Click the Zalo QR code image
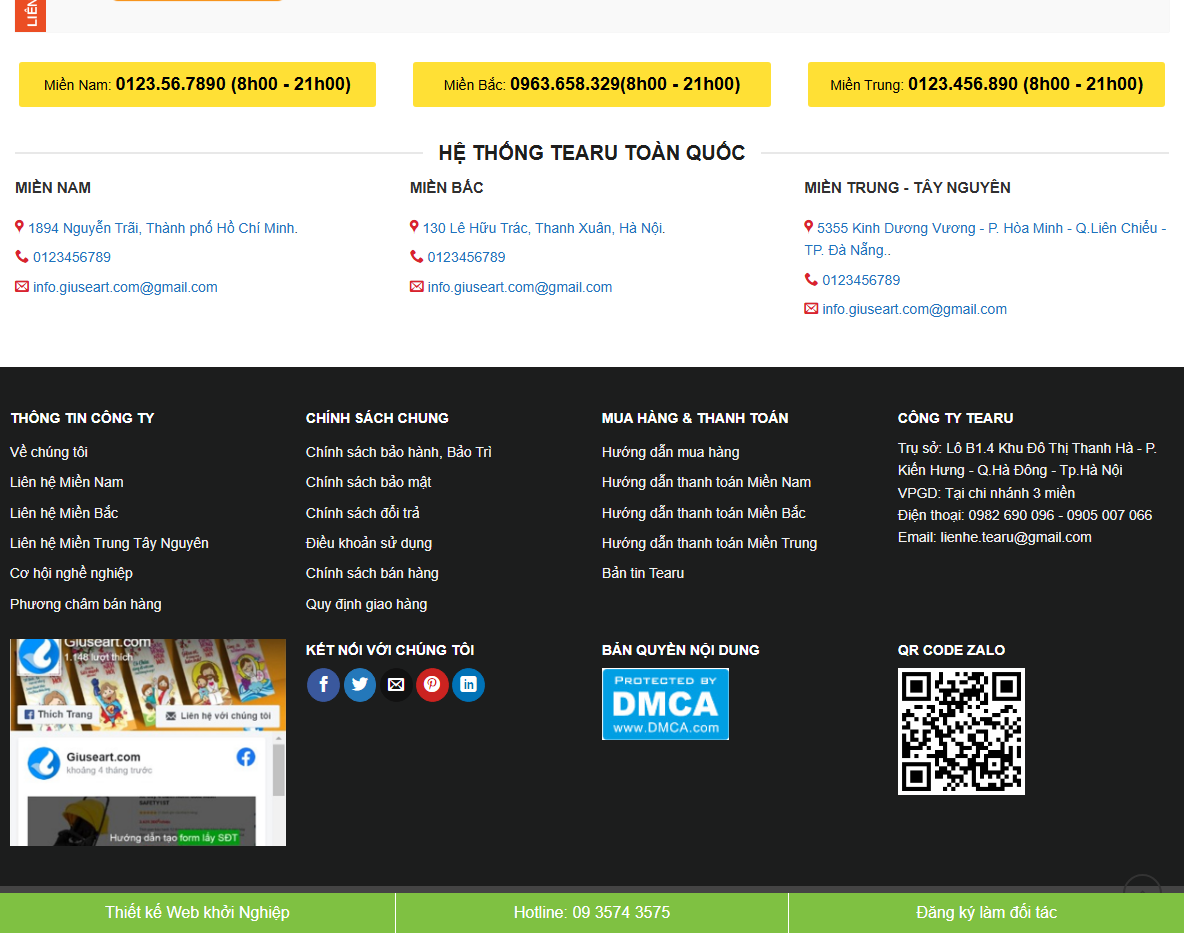Image resolution: width=1184 pixels, height=933 pixels. point(961,731)
